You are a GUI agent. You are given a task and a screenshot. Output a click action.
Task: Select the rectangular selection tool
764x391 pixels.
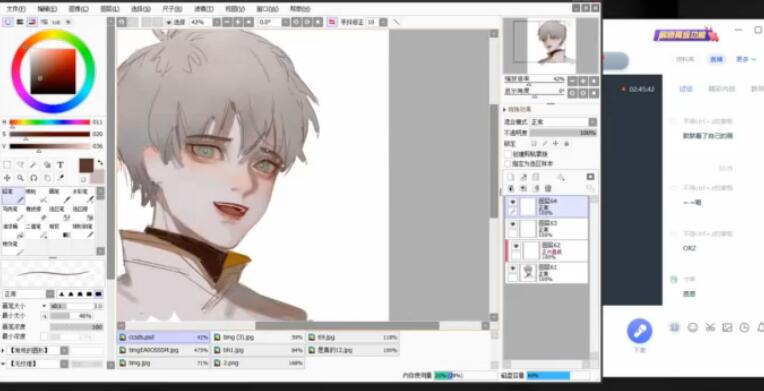tap(7, 165)
